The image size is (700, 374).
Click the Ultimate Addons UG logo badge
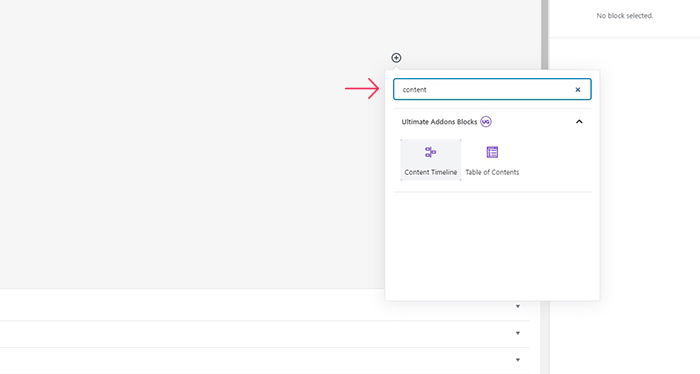pyautogui.click(x=486, y=121)
